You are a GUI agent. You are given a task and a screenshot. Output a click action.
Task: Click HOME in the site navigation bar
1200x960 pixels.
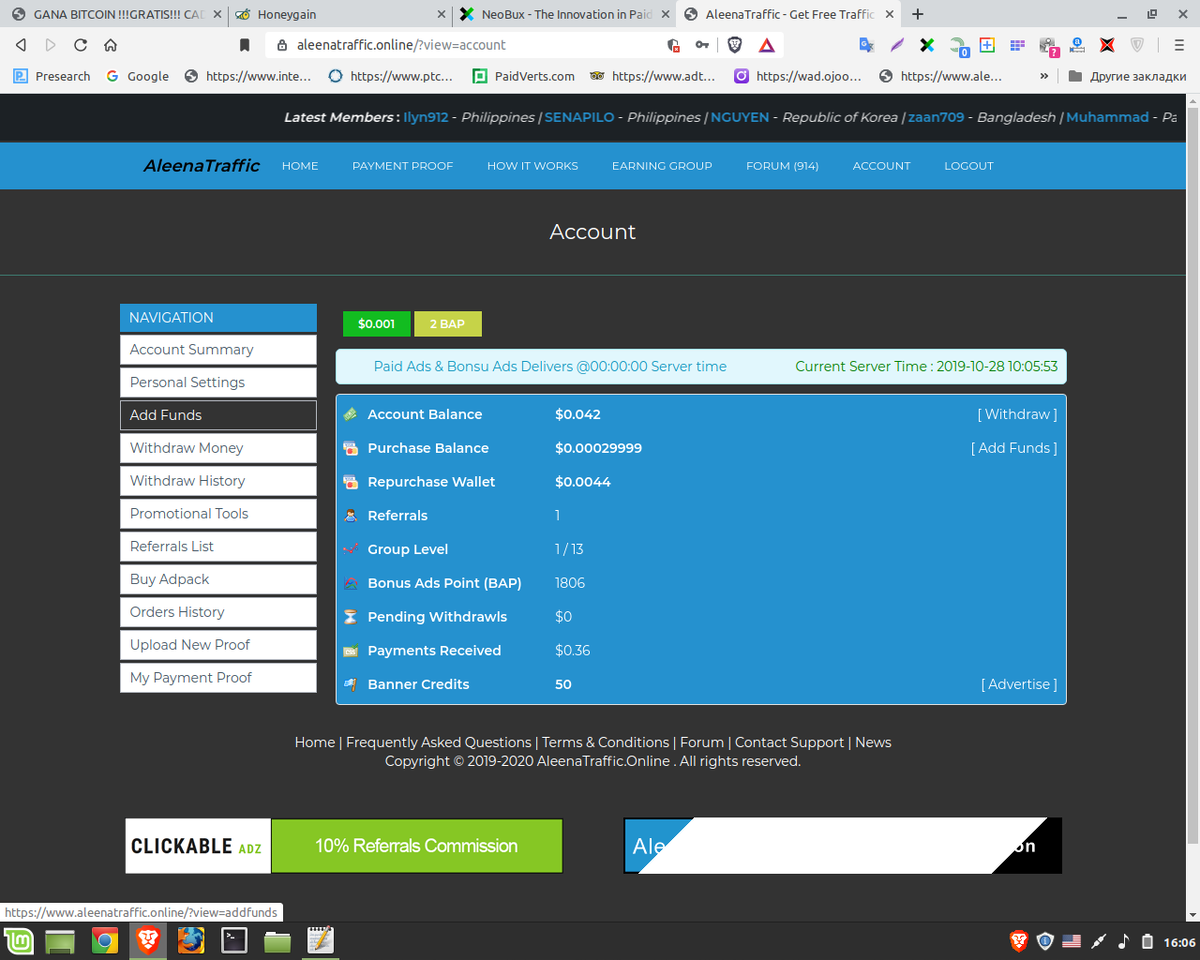pyautogui.click(x=300, y=166)
